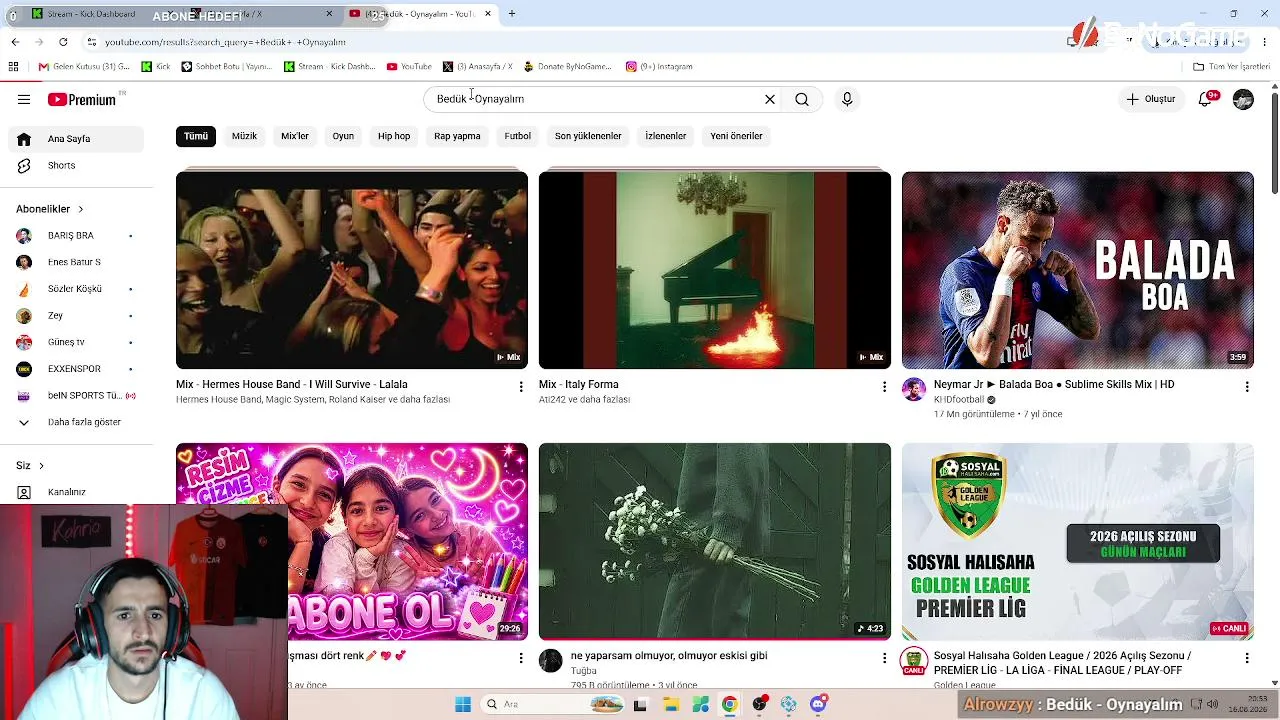Open the Chrome apps grid icon
Image resolution: width=1280 pixels, height=720 pixels.
(13, 67)
